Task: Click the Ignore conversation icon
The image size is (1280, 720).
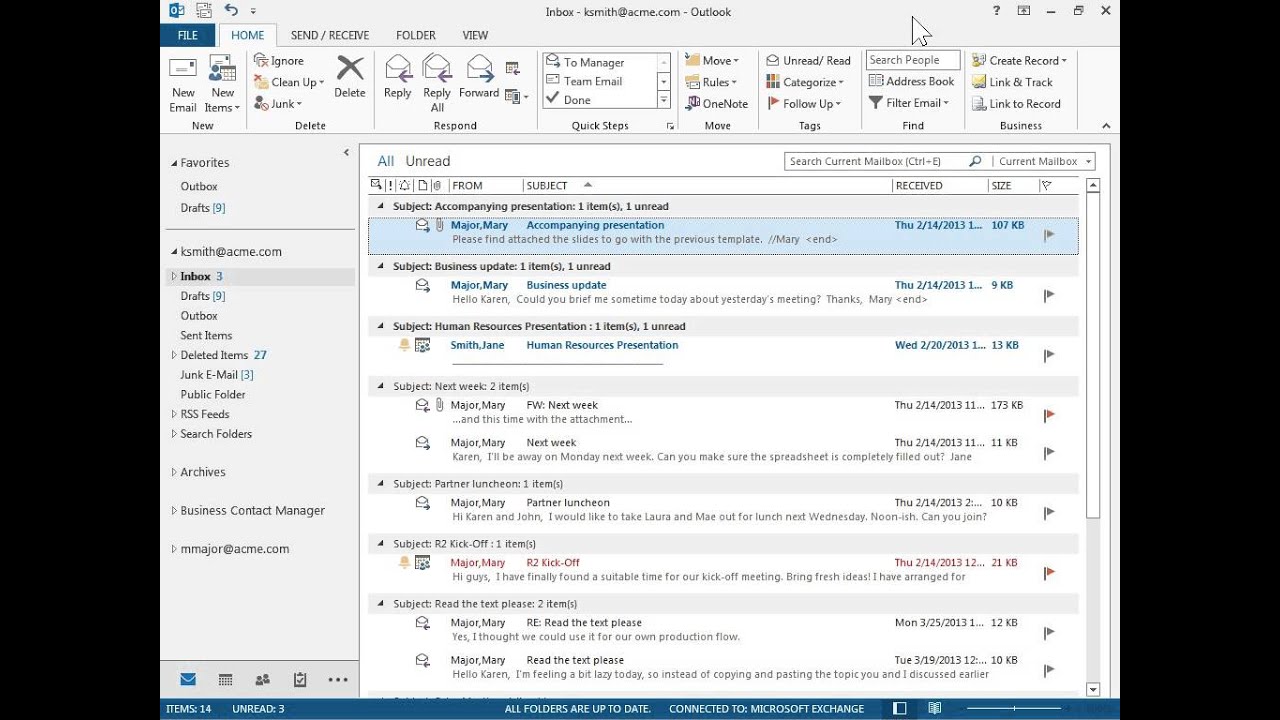Action: tap(261, 61)
